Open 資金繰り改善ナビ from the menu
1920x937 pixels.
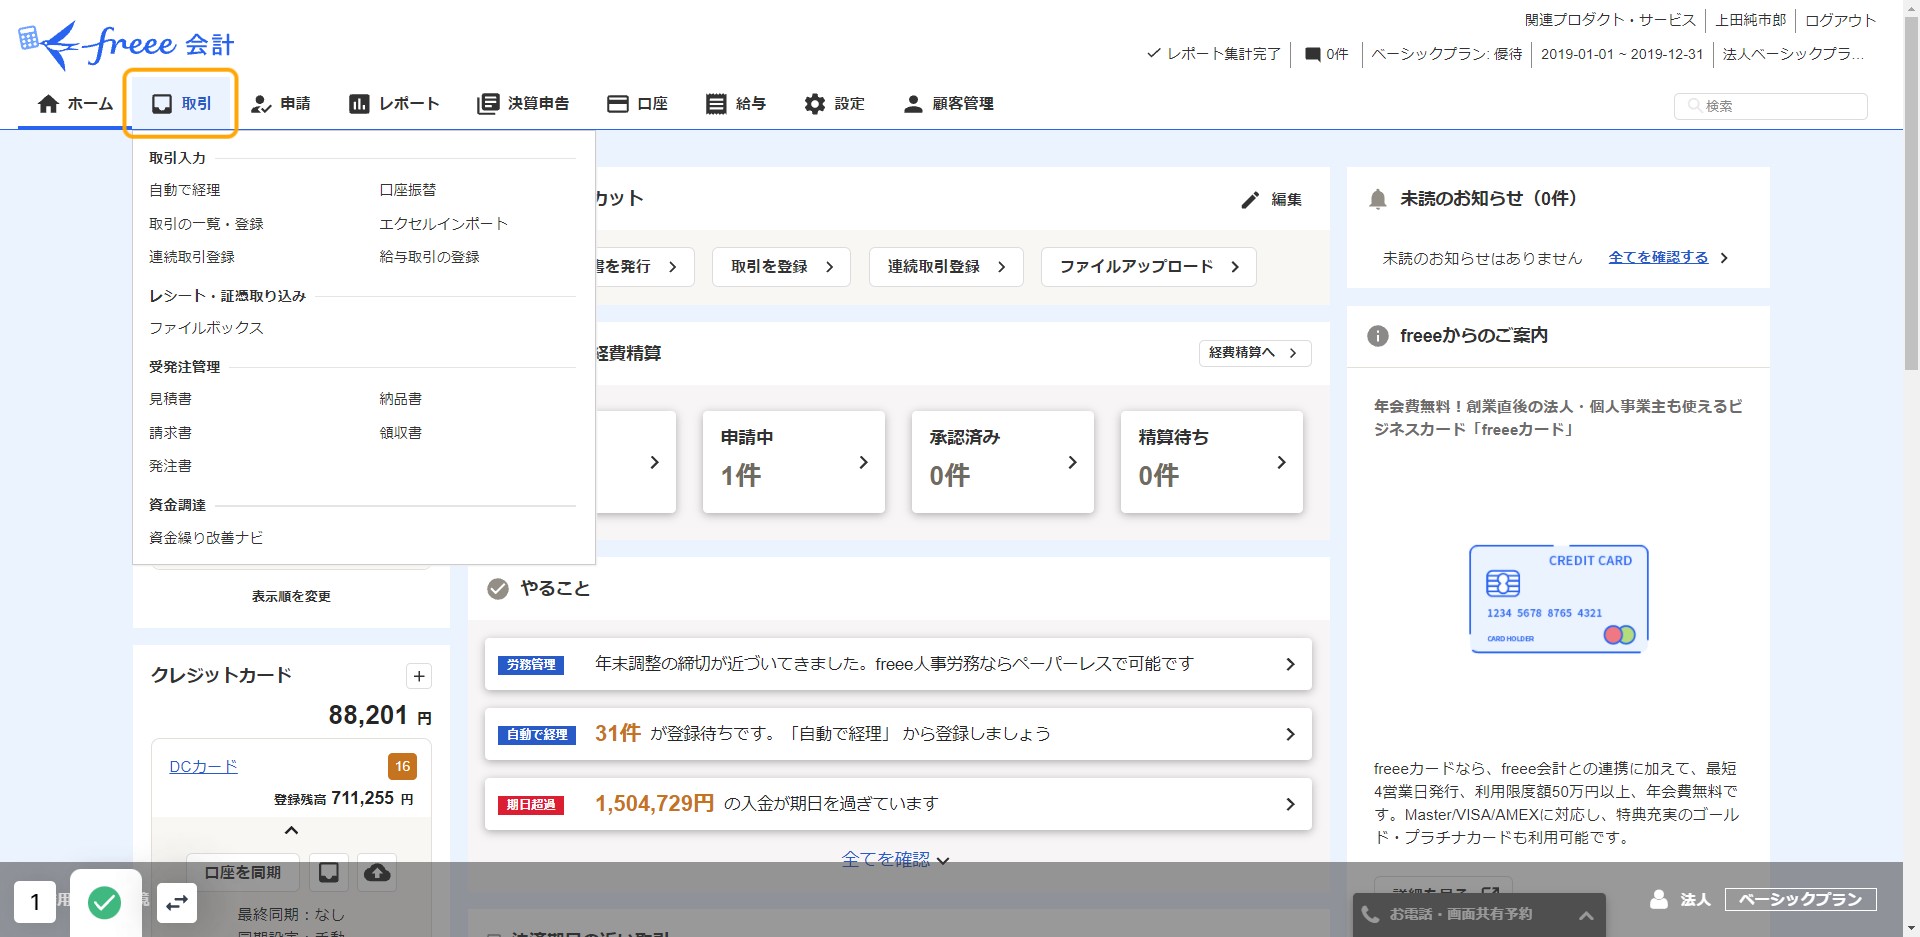pos(206,538)
